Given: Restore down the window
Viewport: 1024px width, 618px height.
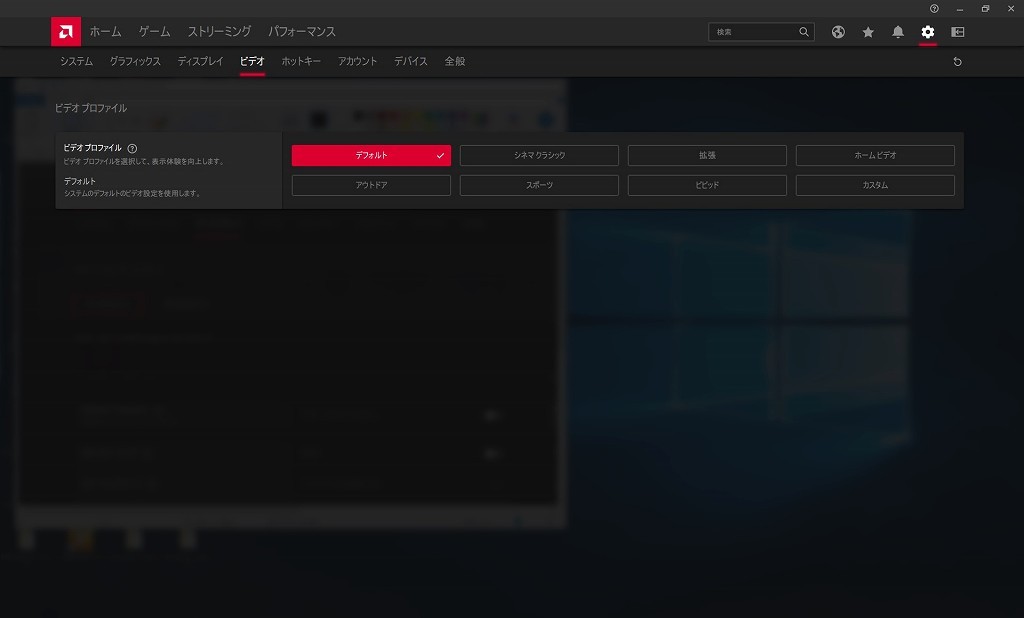Looking at the screenshot, I should coord(985,8).
